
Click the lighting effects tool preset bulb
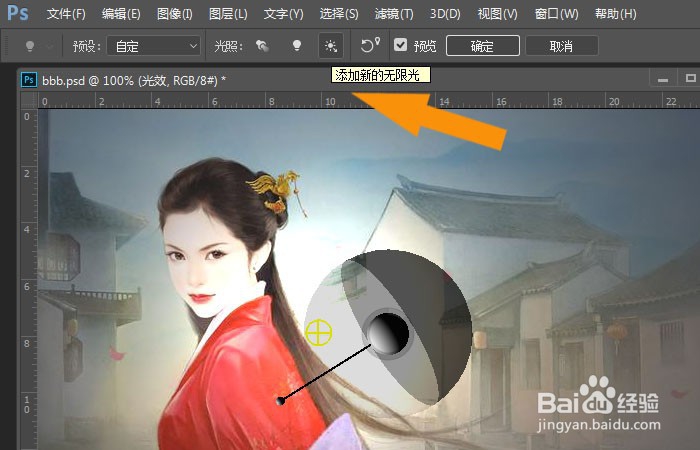pos(29,46)
